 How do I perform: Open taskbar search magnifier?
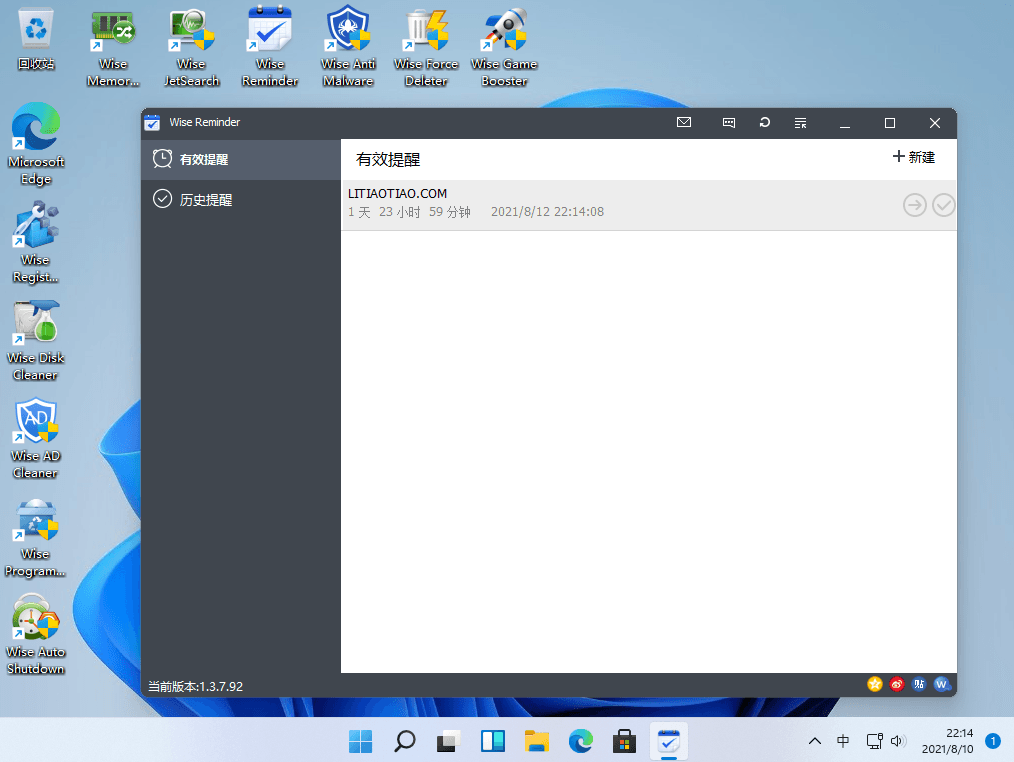[x=405, y=741]
